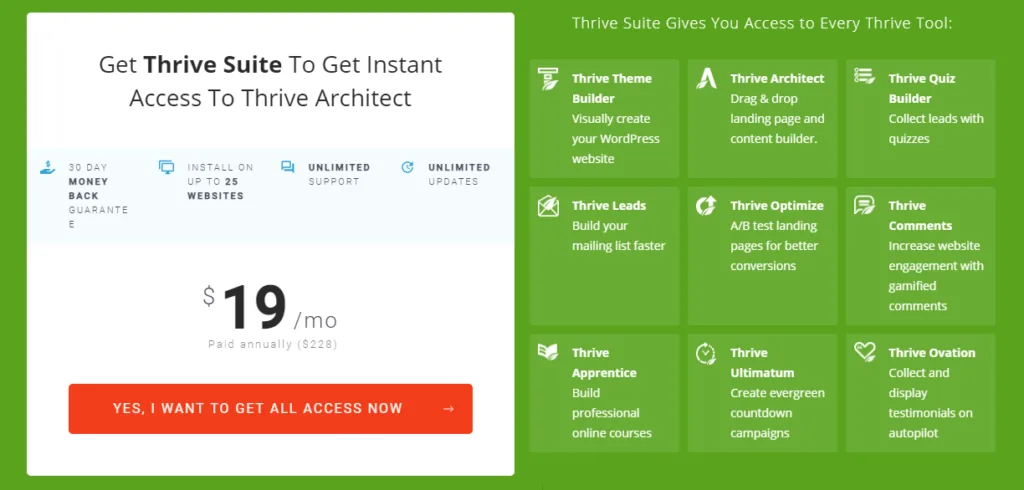
Task: Click the refresh icon beside Unlimited Updates
Action: [x=408, y=167]
